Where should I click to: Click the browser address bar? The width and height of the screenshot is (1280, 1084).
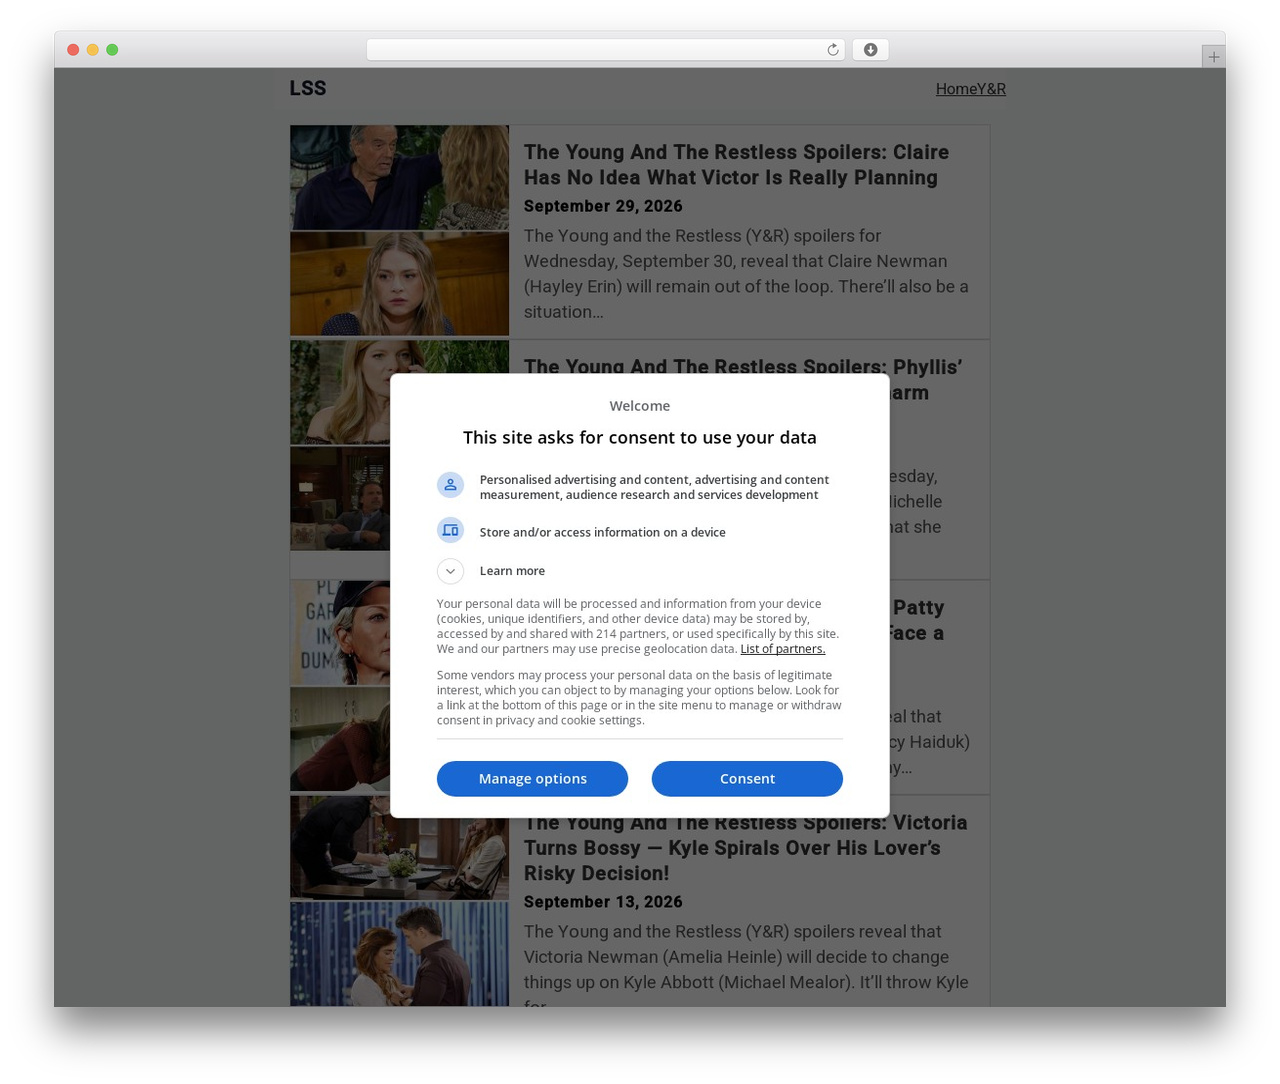[606, 50]
